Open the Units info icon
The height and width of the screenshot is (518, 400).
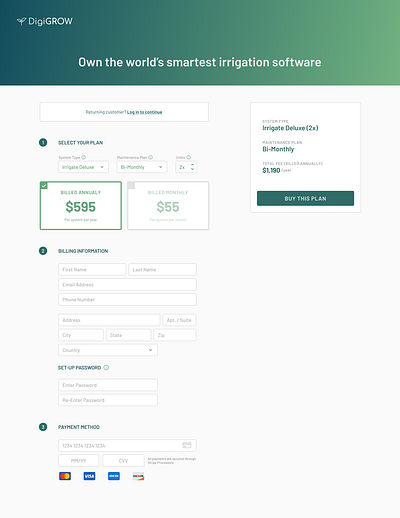(189, 157)
